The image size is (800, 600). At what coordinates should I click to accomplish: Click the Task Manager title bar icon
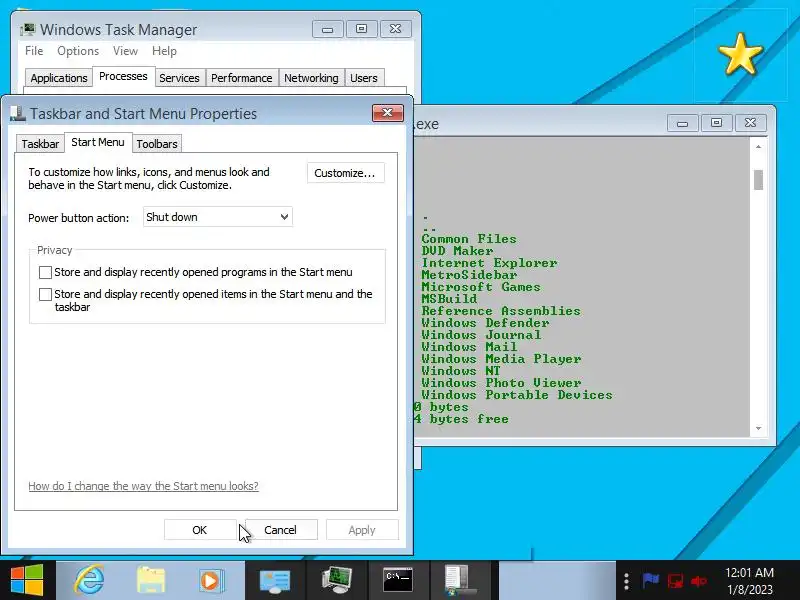coord(28,30)
